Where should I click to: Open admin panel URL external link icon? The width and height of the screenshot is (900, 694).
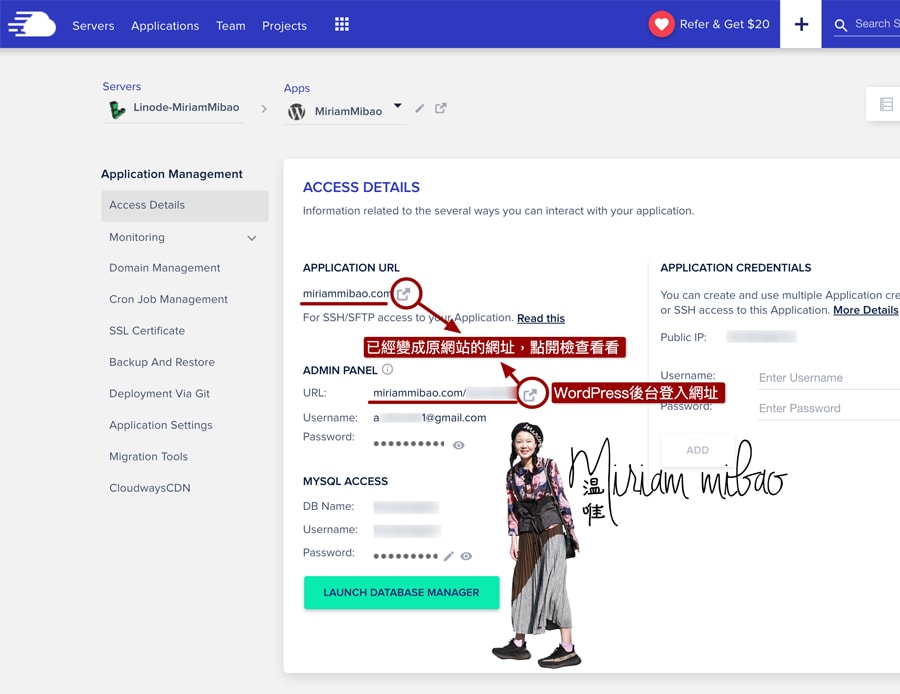tap(530, 394)
